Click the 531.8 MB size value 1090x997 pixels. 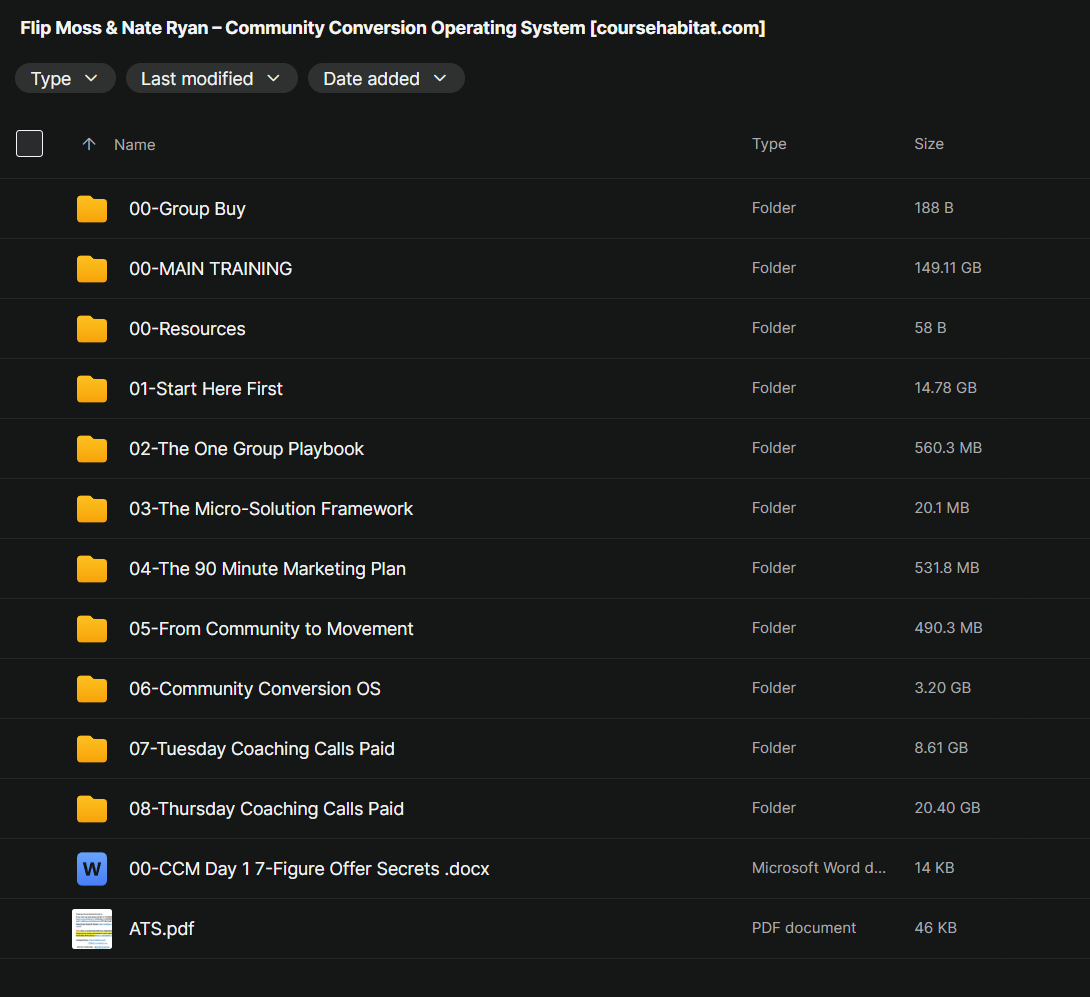947,568
